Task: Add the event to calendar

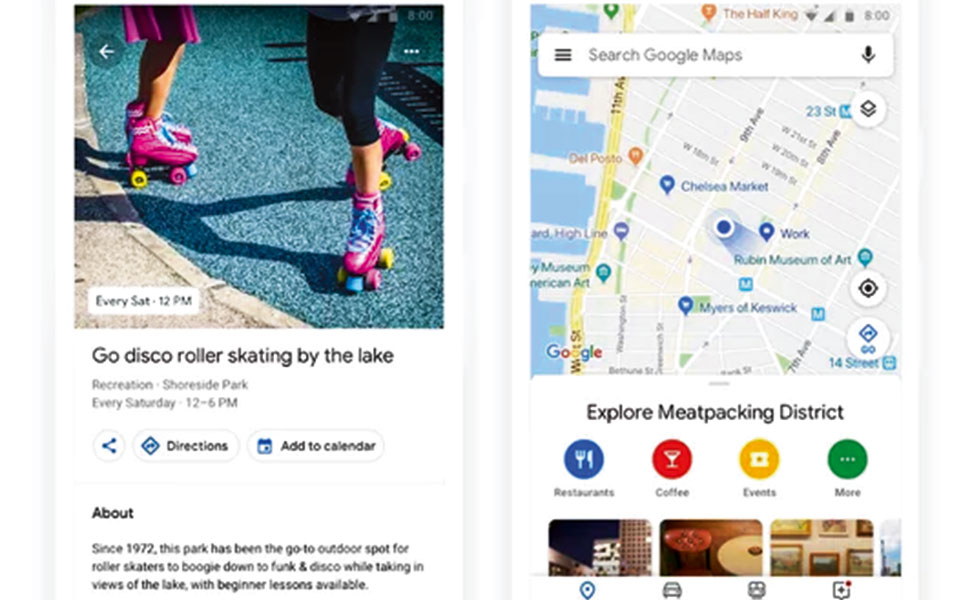Action: (x=316, y=446)
